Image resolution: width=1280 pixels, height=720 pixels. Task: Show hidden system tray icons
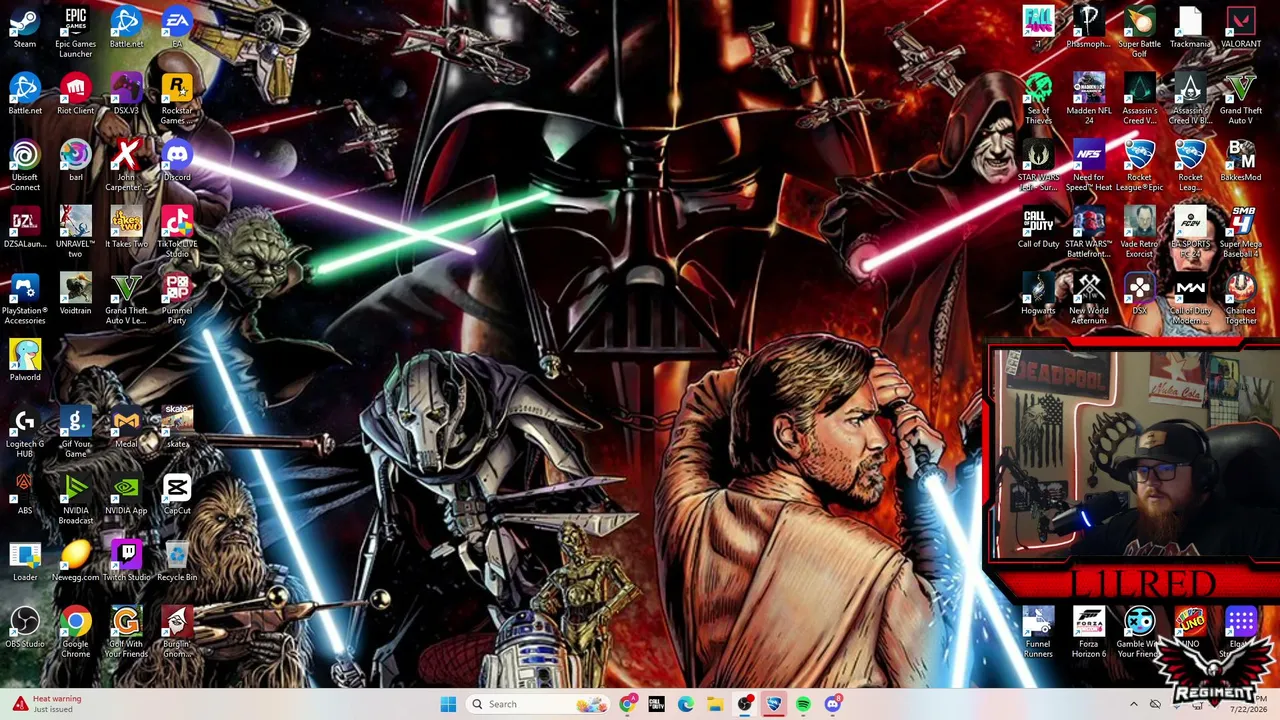click(1133, 704)
